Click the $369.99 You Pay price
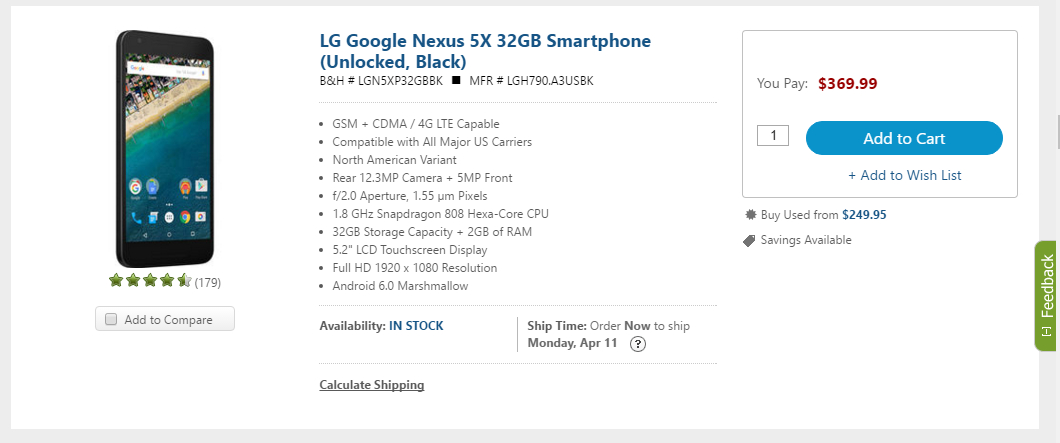Image resolution: width=1060 pixels, height=443 pixels. click(x=848, y=84)
